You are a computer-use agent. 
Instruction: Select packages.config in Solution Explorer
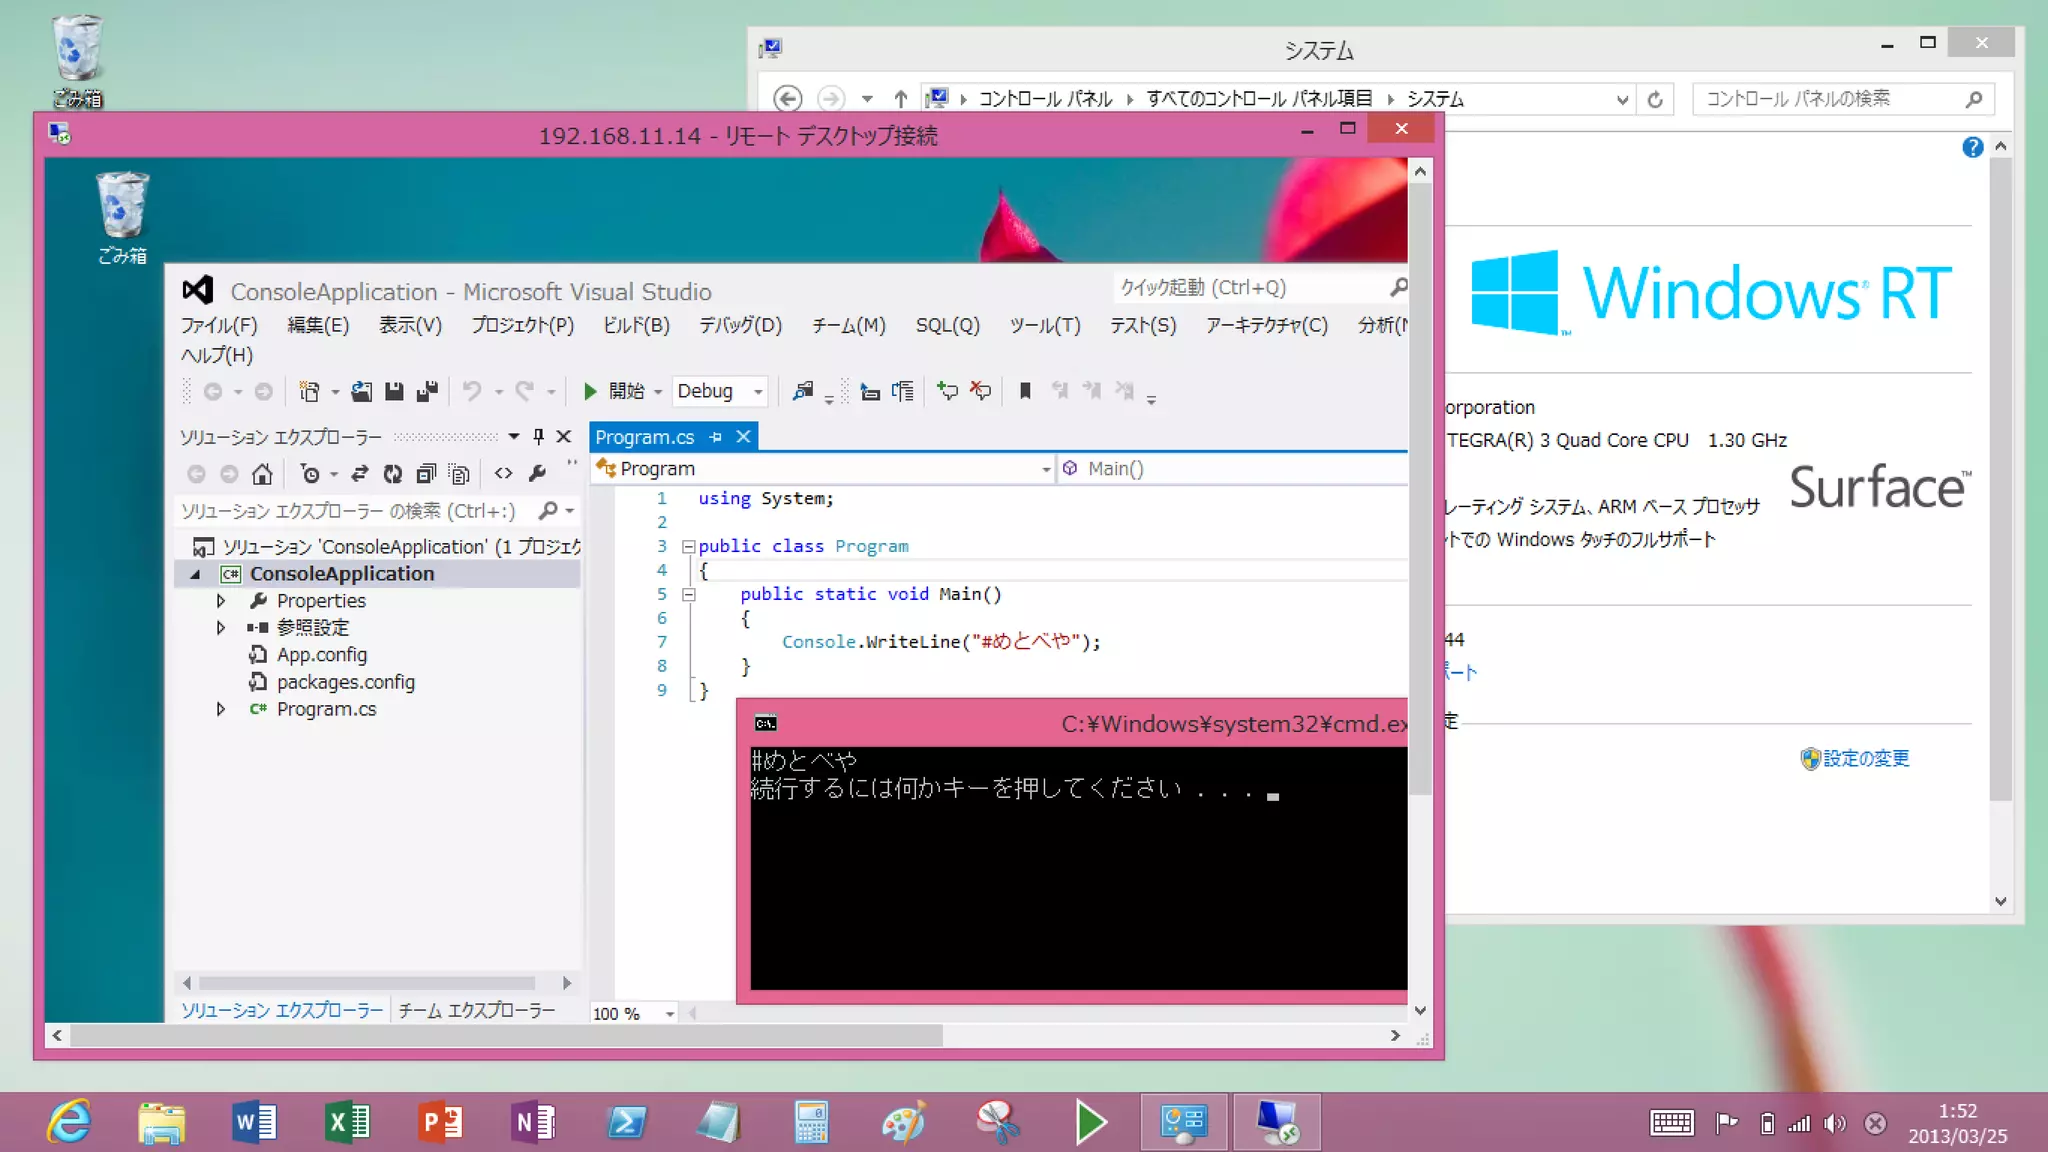346,682
